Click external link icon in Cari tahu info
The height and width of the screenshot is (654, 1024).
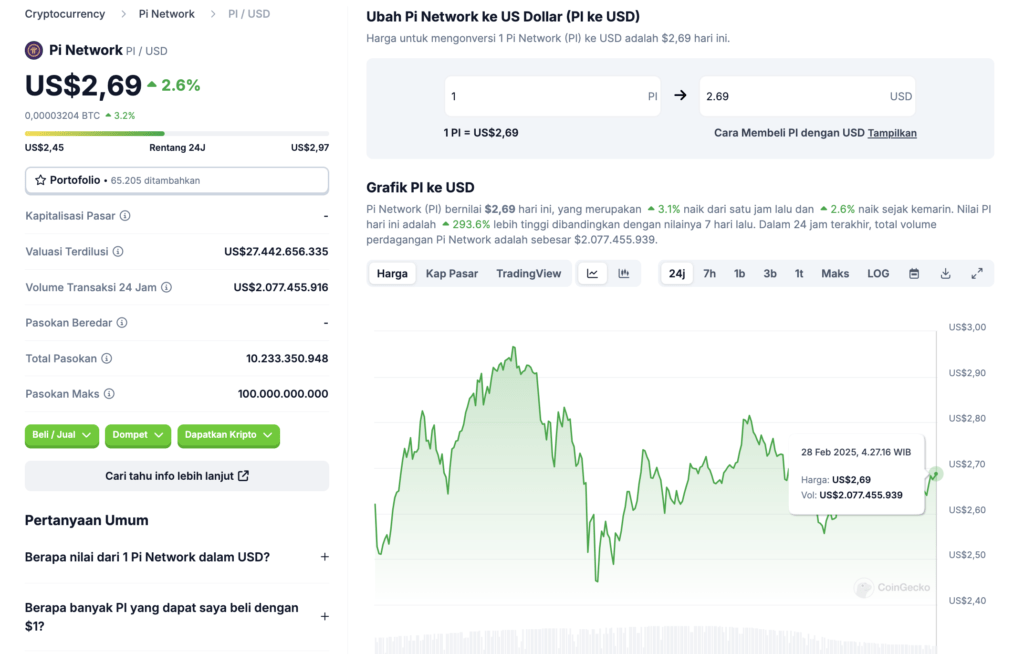pyautogui.click(x=244, y=476)
